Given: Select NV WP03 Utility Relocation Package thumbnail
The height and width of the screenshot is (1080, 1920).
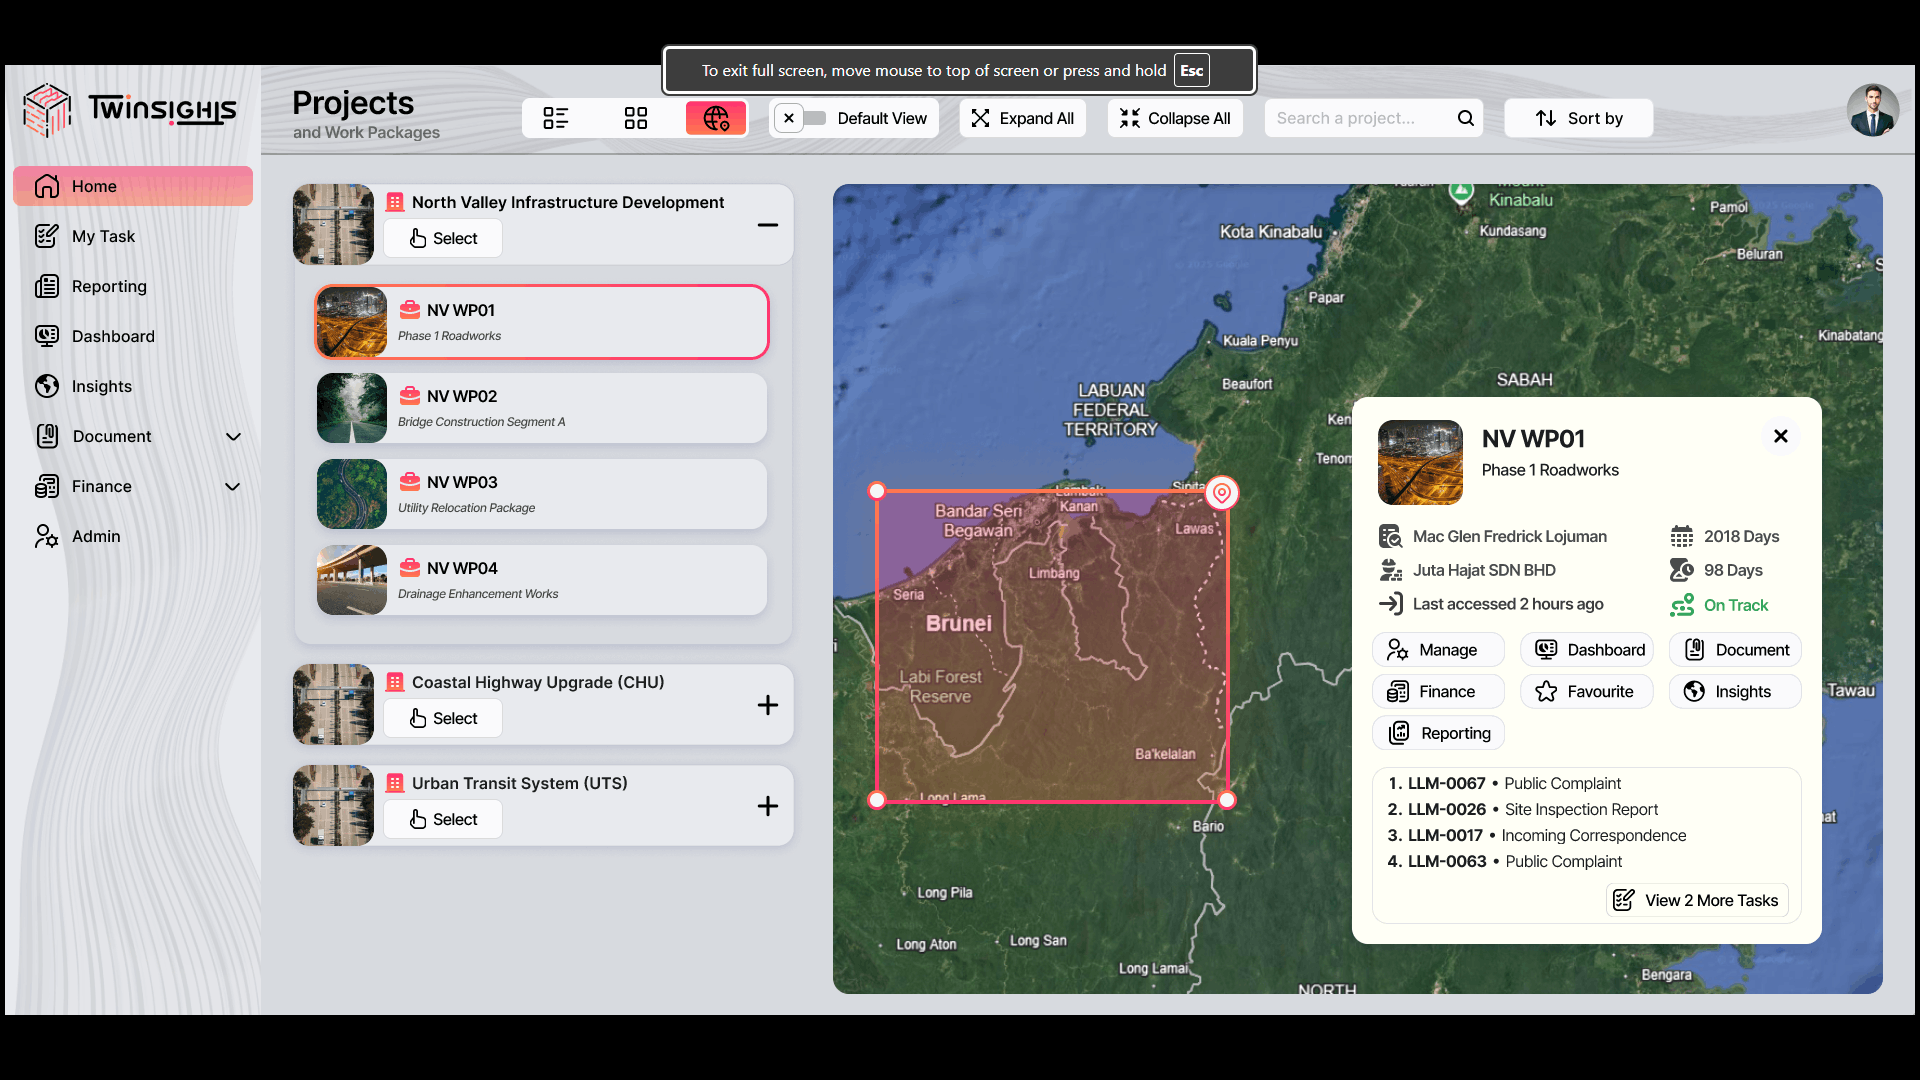Looking at the screenshot, I should (x=351, y=494).
